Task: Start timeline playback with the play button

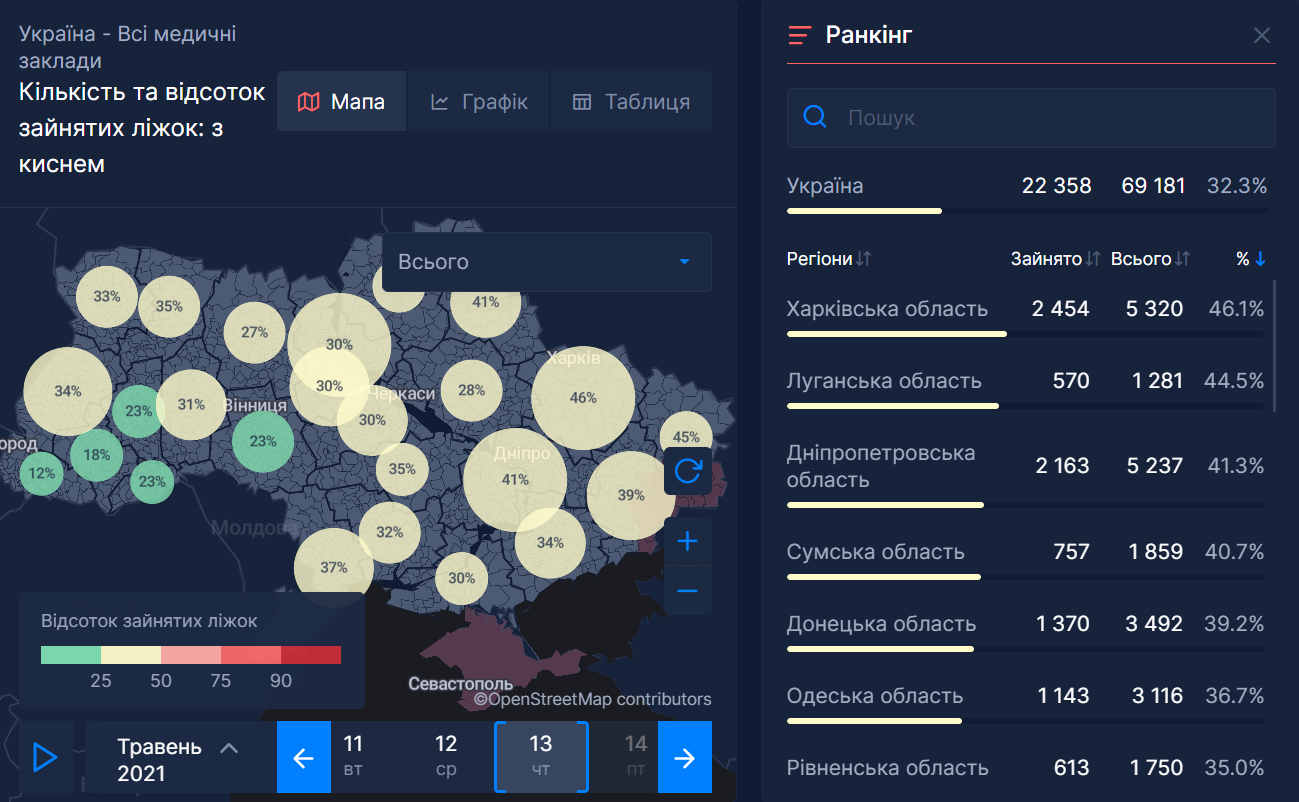Action: pyautogui.click(x=45, y=758)
